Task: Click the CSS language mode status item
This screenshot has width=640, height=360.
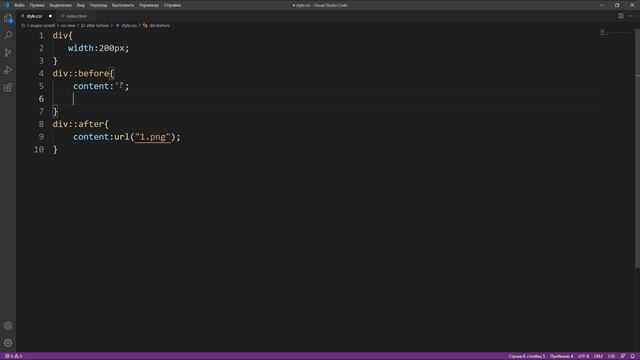Action: pyautogui.click(x=611, y=356)
